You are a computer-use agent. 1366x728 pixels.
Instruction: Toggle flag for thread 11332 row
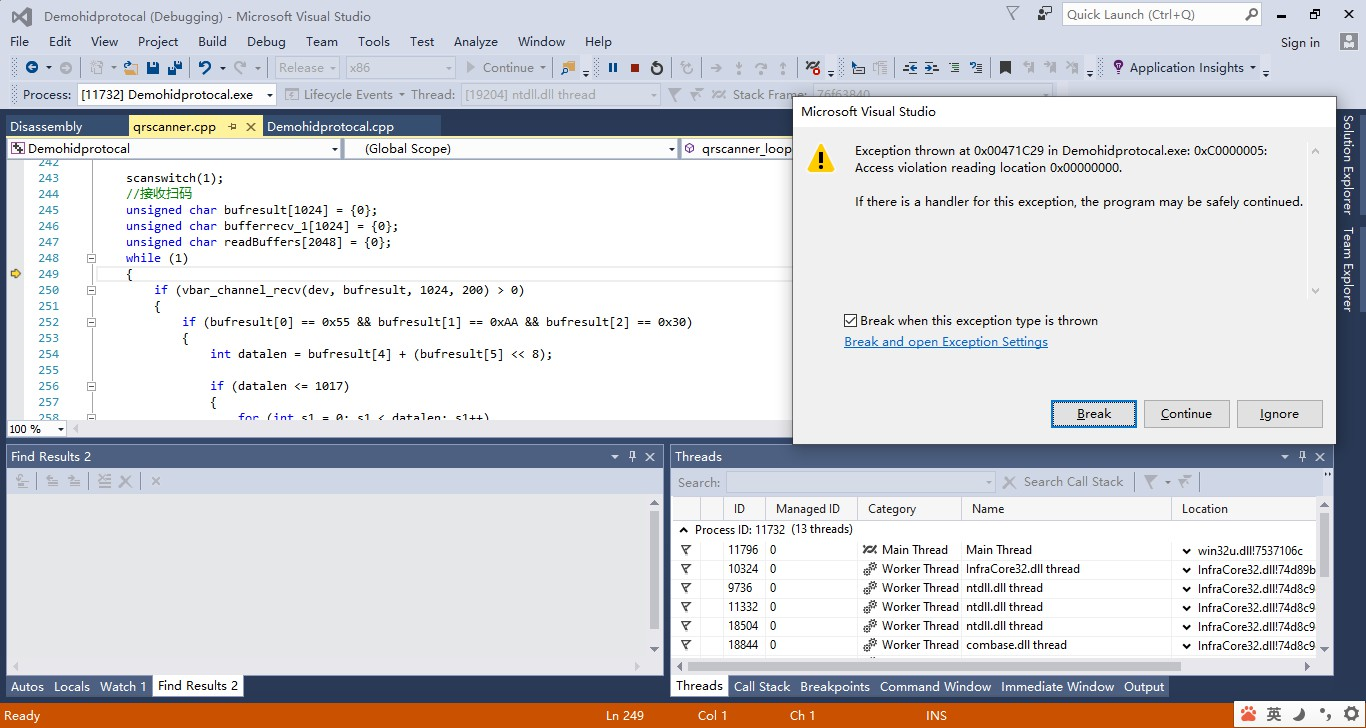click(686, 607)
